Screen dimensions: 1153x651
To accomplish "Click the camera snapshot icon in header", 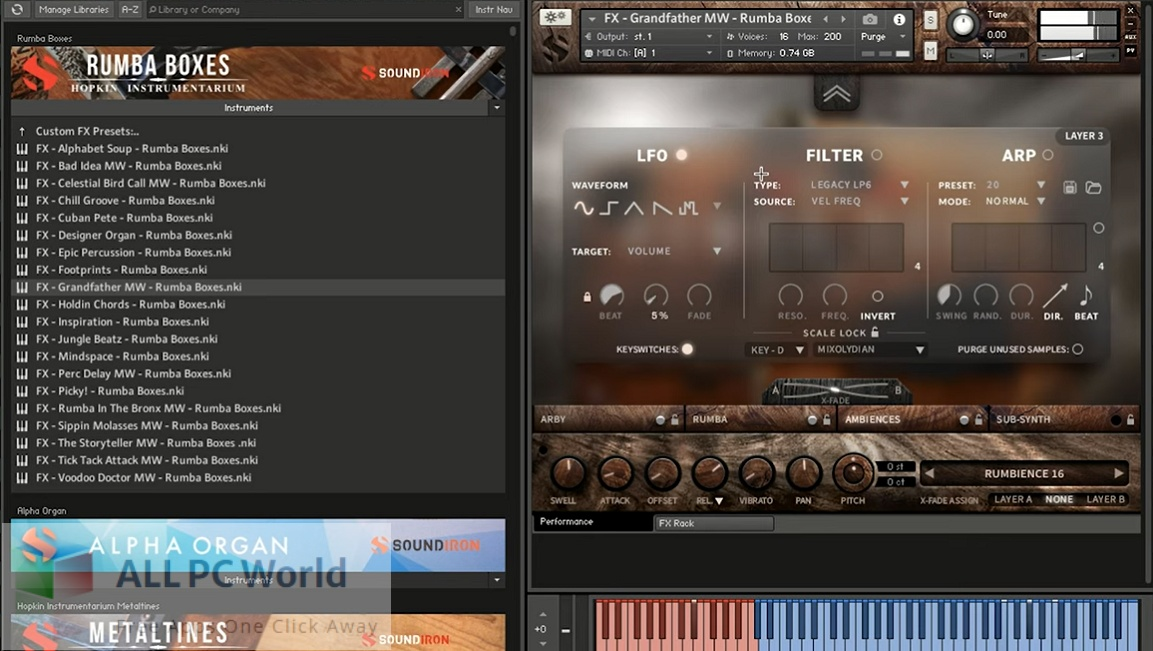I will [x=870, y=19].
